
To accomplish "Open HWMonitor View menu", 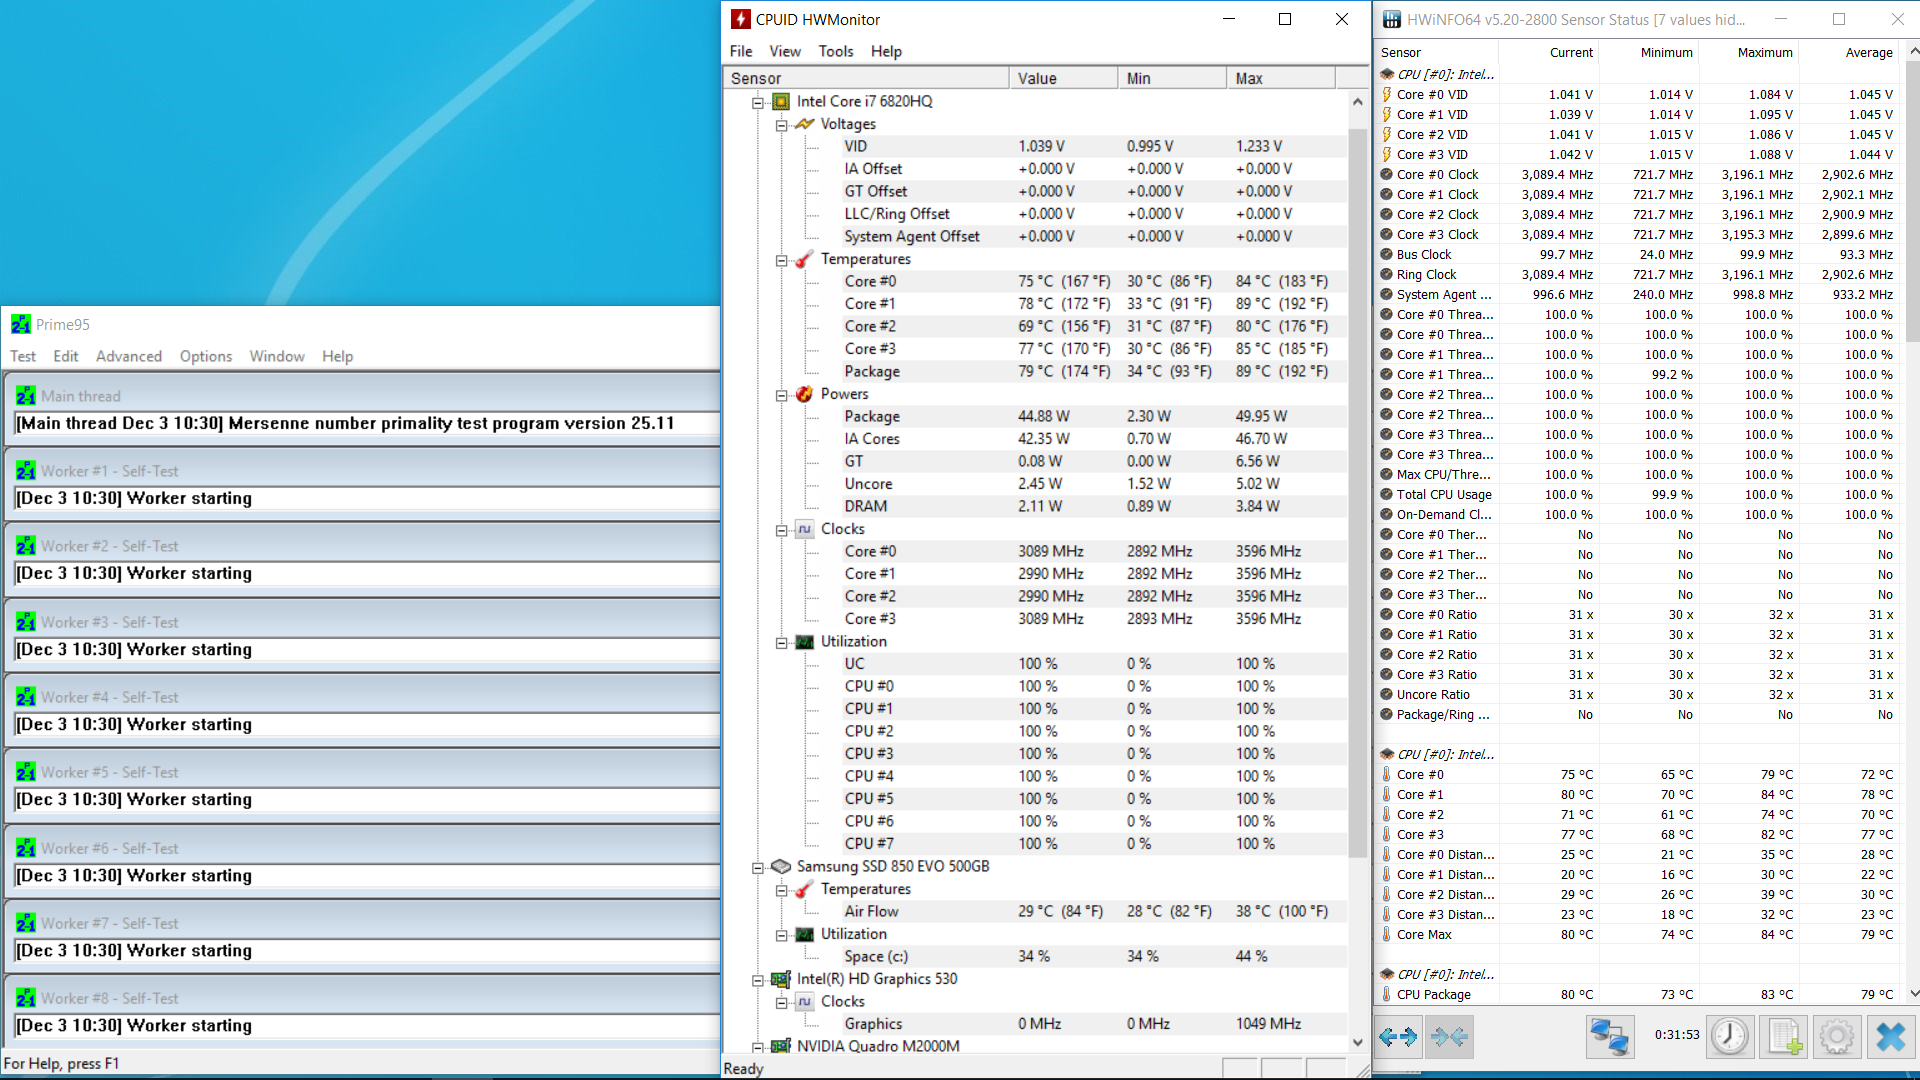I will pos(785,51).
